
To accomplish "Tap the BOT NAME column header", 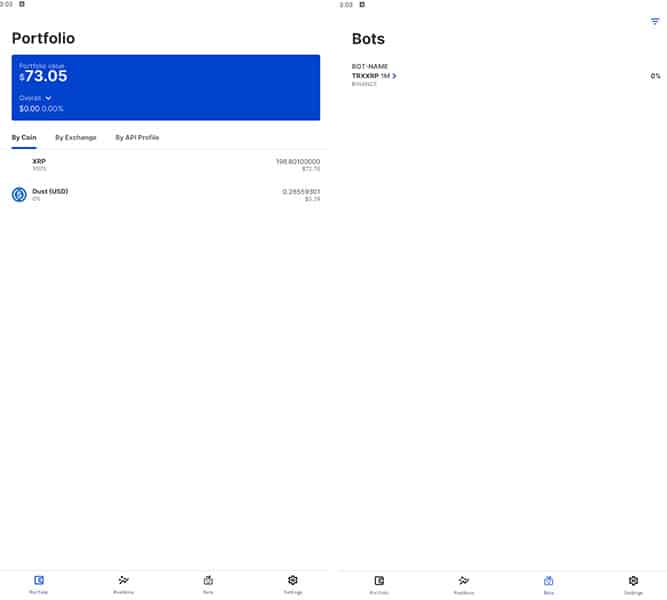I will coord(370,66).
